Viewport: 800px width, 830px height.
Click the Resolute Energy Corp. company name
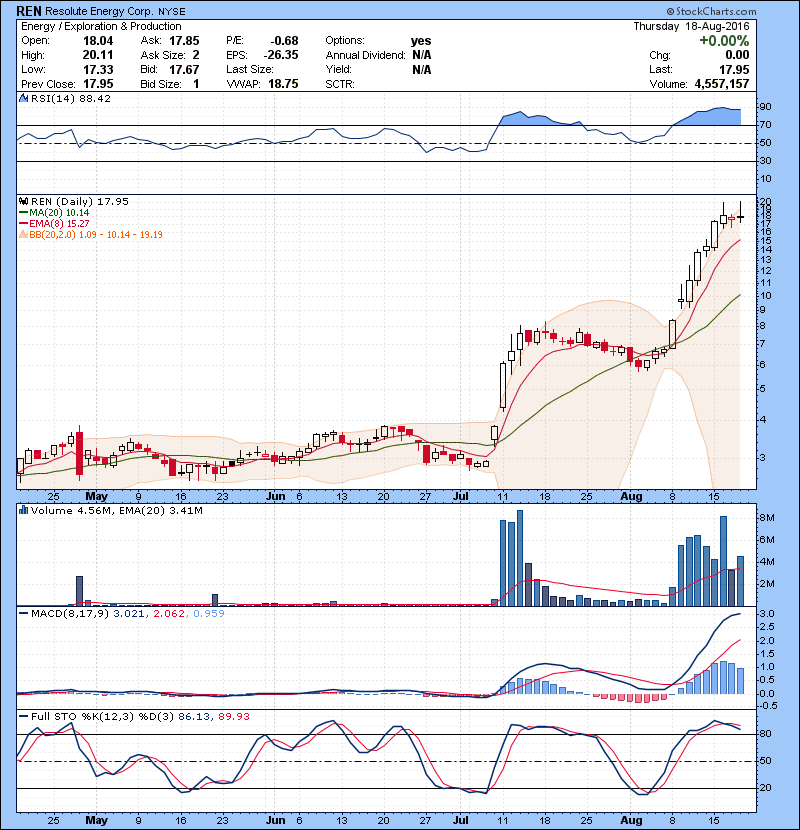tap(98, 11)
